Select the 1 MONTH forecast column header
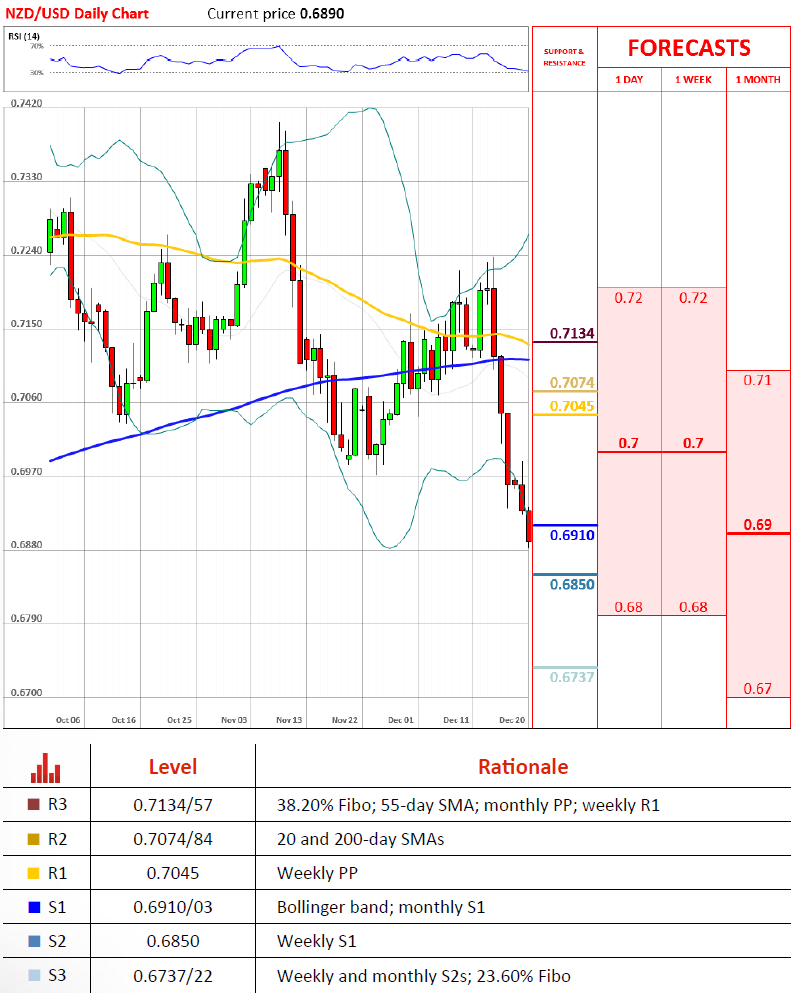 pyautogui.click(x=758, y=80)
